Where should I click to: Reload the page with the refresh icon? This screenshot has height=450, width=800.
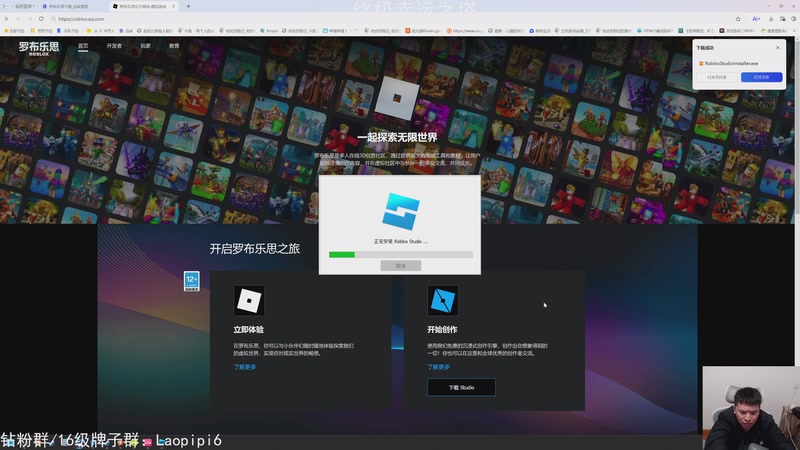click(x=41, y=19)
